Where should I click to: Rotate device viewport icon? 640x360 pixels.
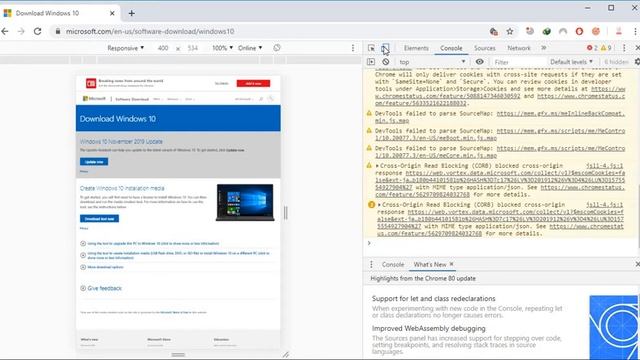tap(277, 48)
